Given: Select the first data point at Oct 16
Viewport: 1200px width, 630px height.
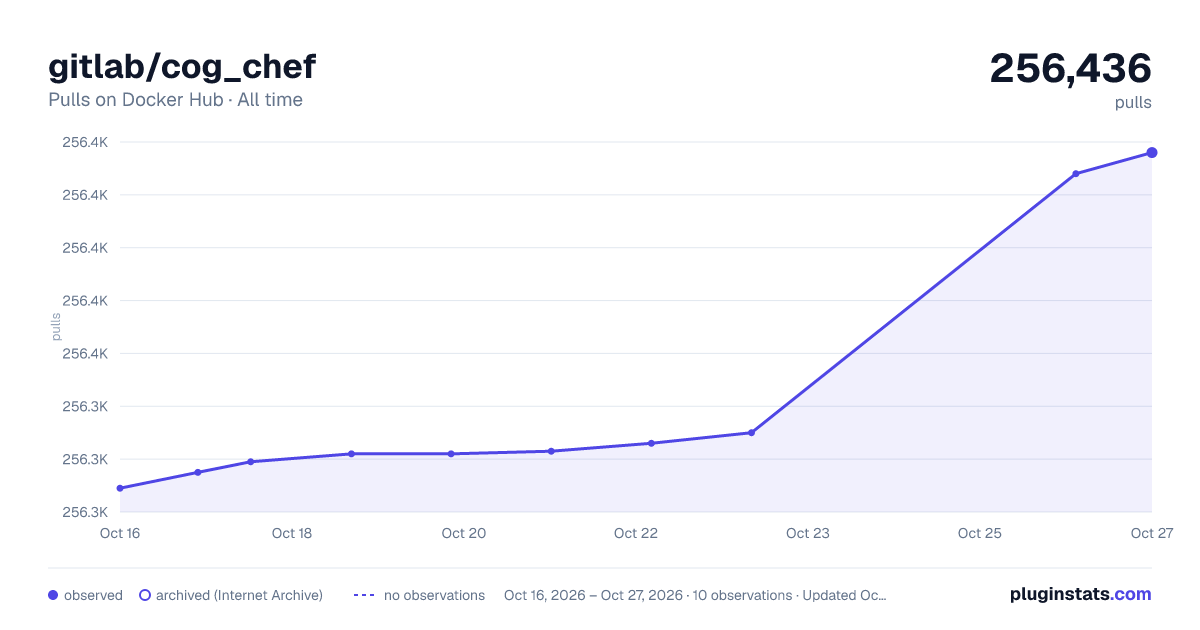Looking at the screenshot, I should 120,488.
